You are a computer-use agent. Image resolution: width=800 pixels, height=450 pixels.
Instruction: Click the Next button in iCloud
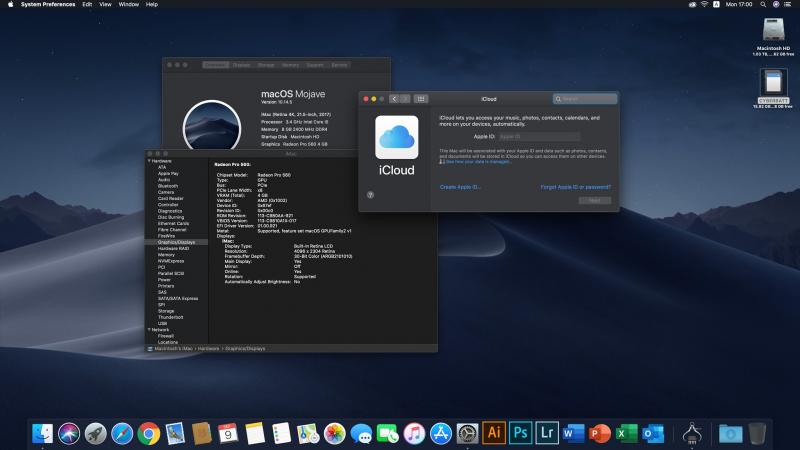point(595,201)
